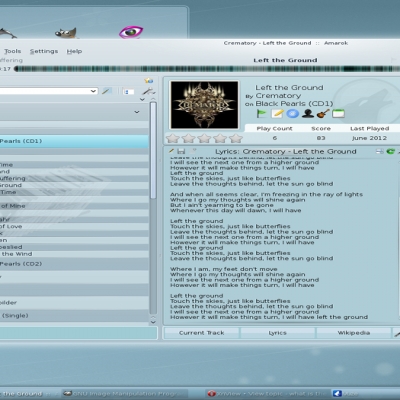Click the play count value 6

coord(275,138)
